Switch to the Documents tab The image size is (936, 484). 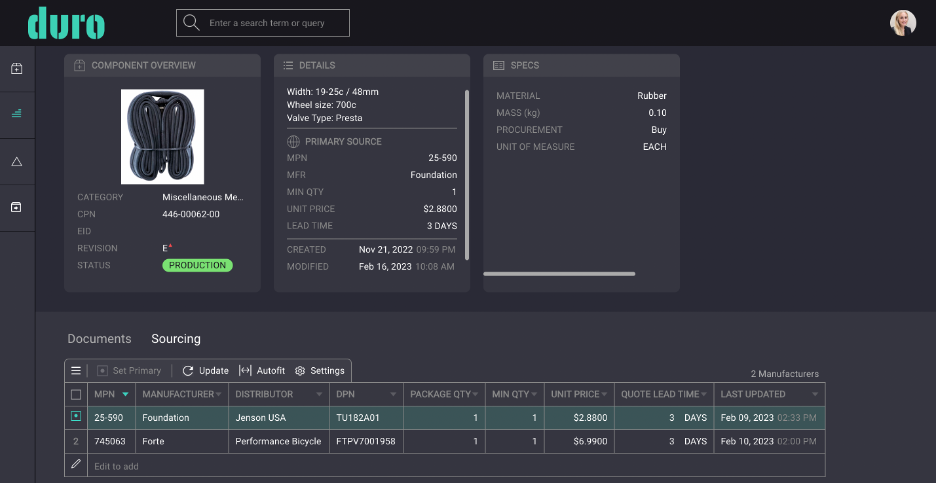(x=99, y=338)
